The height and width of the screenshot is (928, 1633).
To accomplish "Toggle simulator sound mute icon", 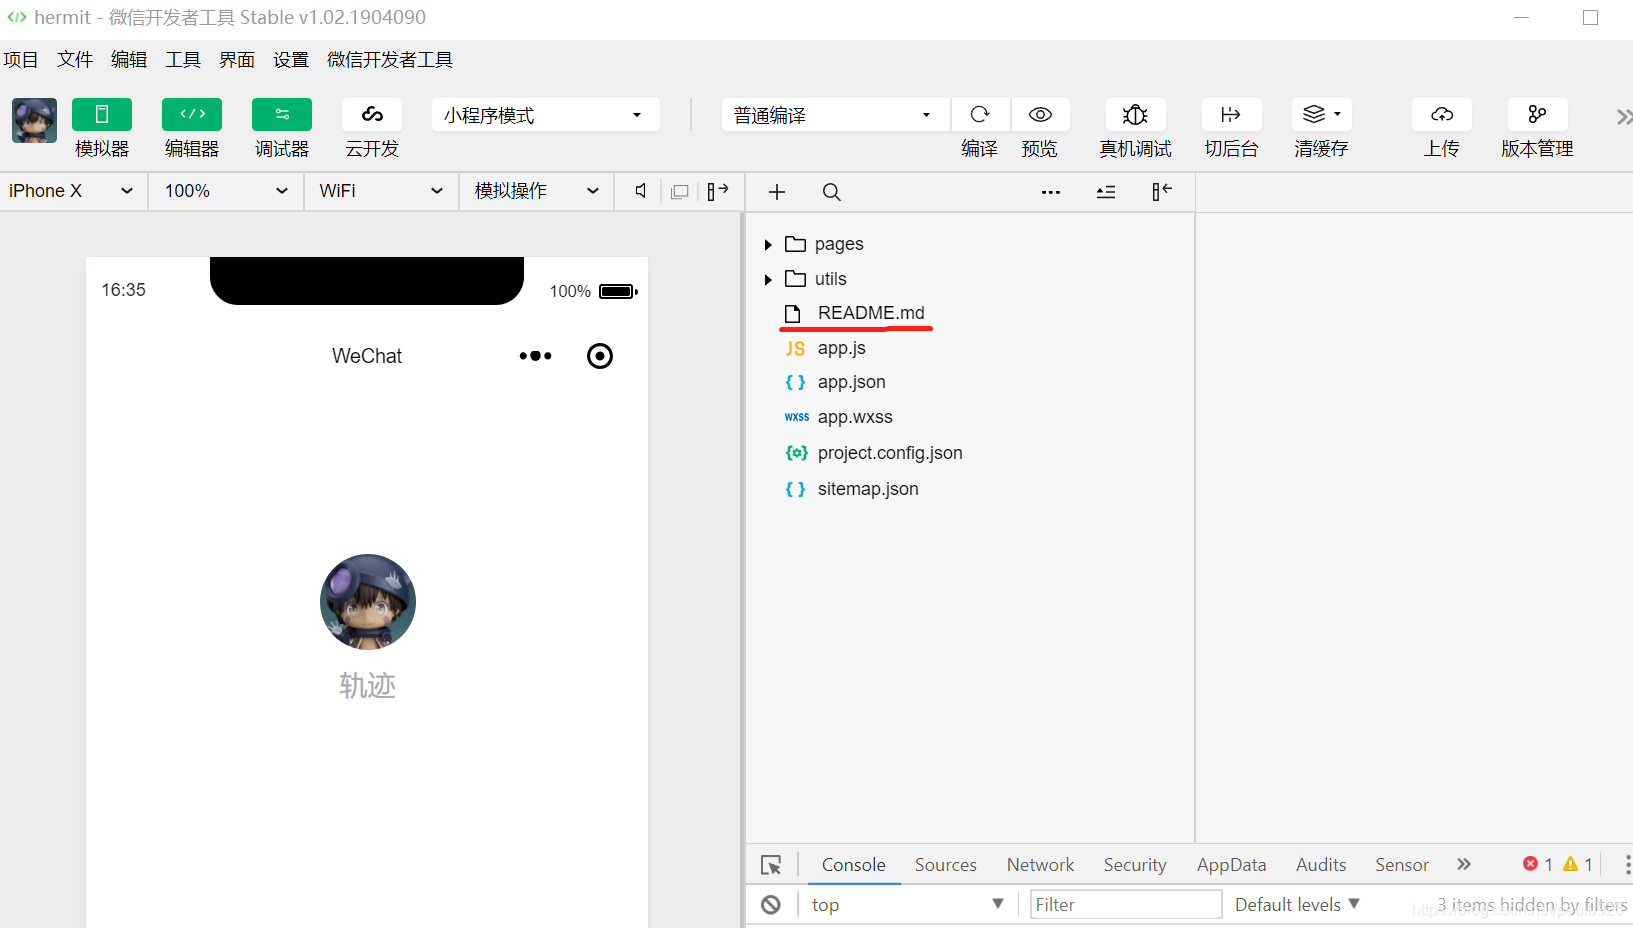I will pyautogui.click(x=640, y=191).
